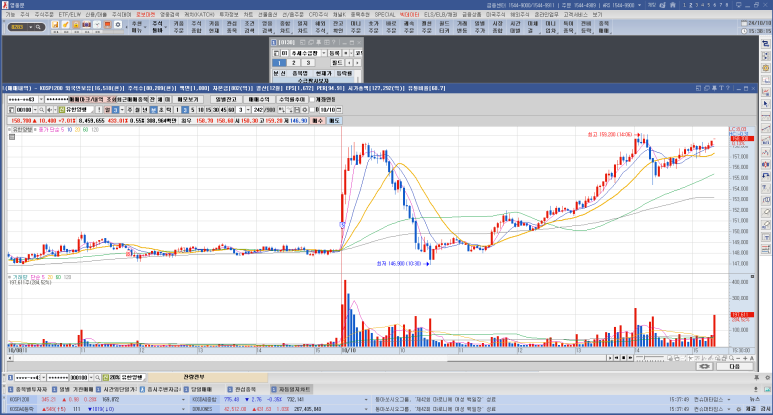773x415 pixels.
Task: Select the 틱 tick period toggle
Action: pos(168,110)
